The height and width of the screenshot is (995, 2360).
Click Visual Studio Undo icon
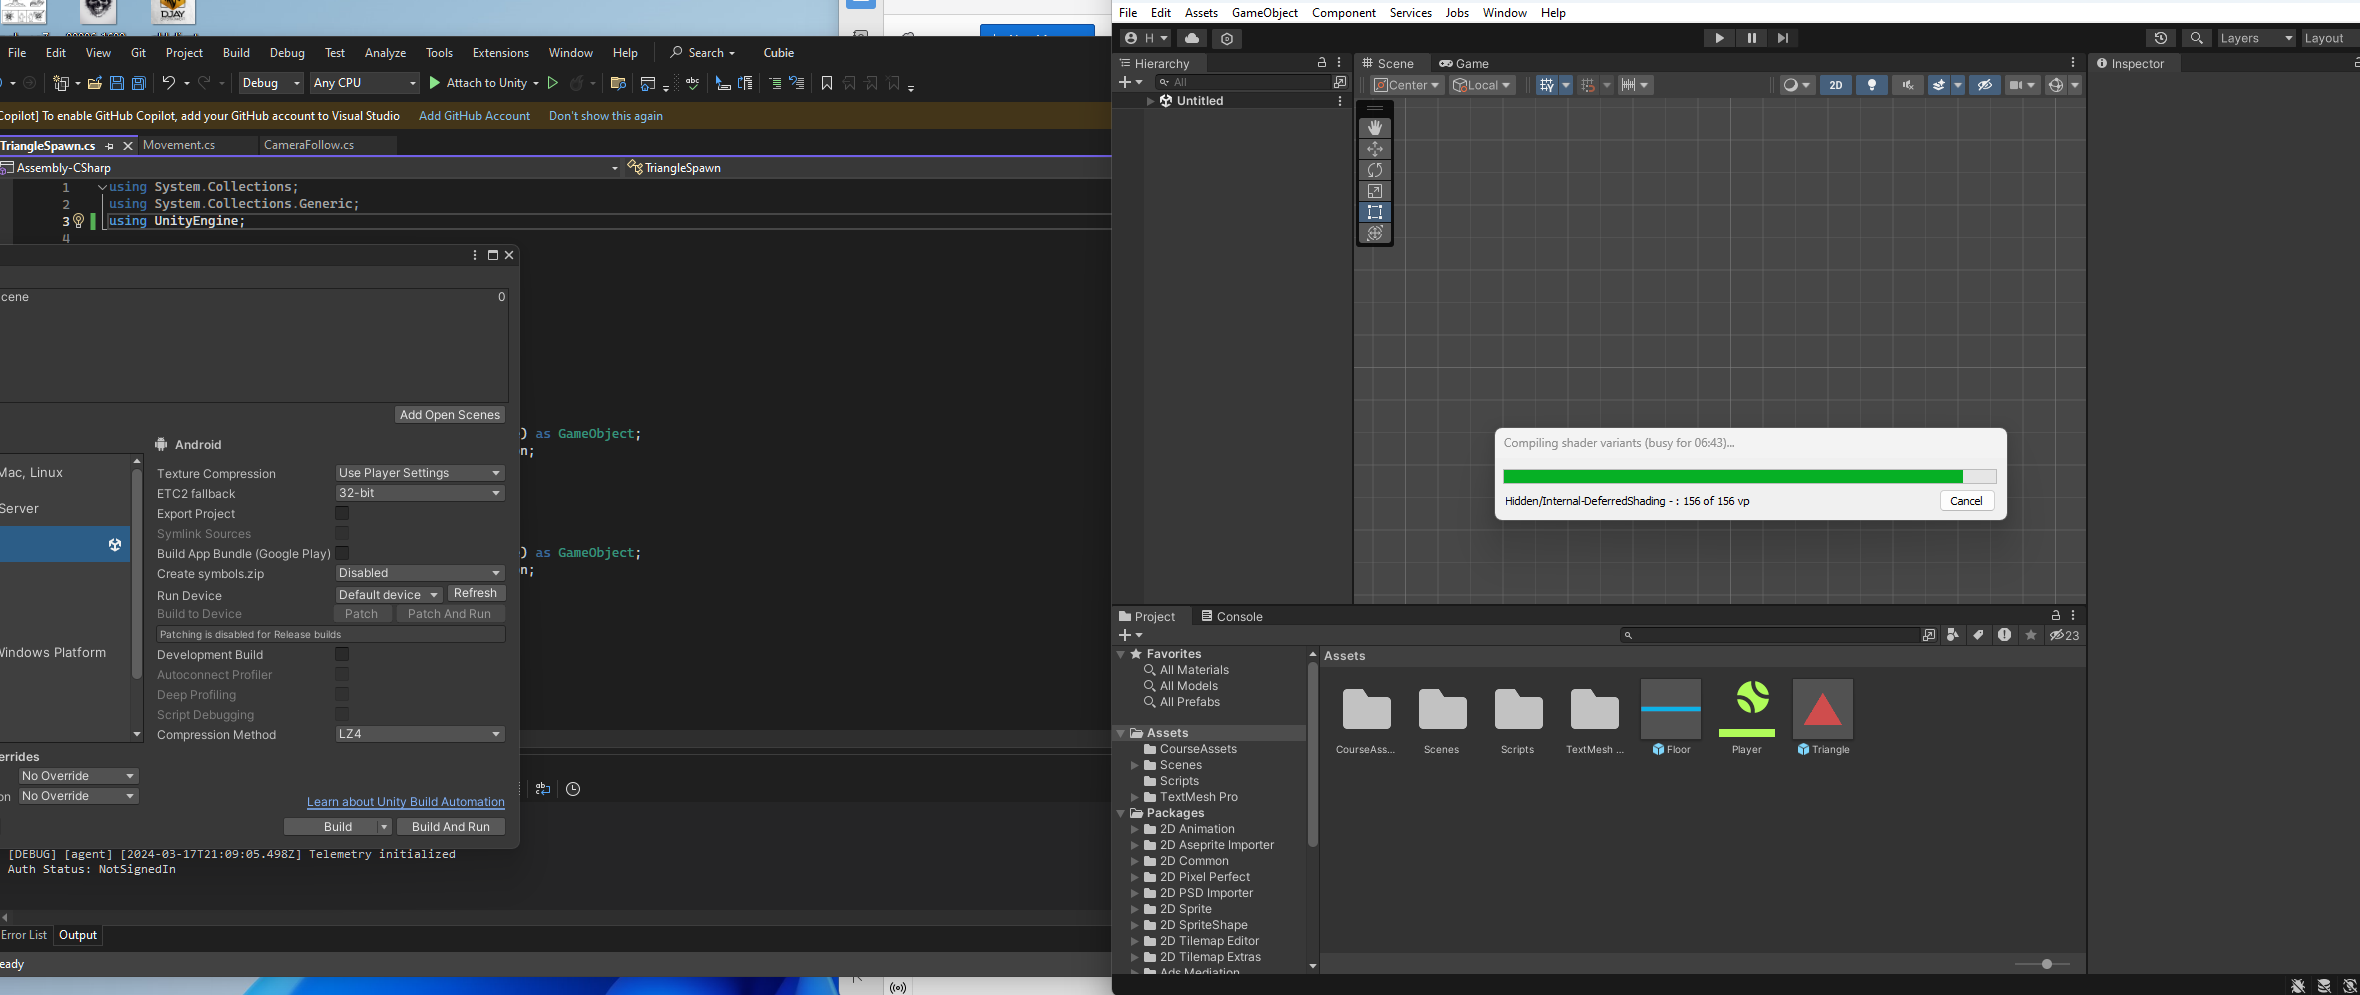coord(168,83)
